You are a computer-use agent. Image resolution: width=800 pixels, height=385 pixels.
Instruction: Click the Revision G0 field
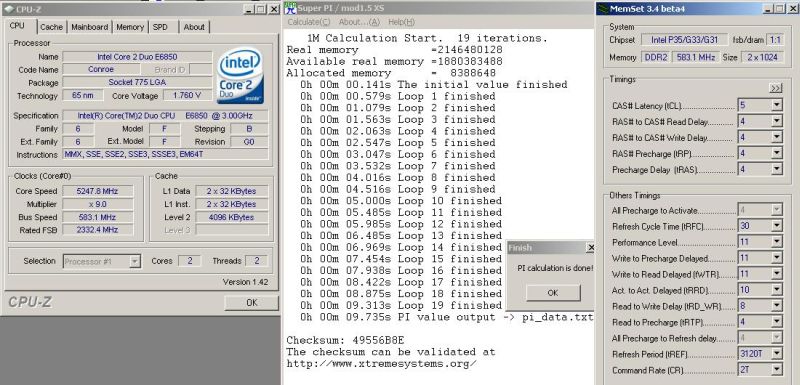(x=248, y=141)
